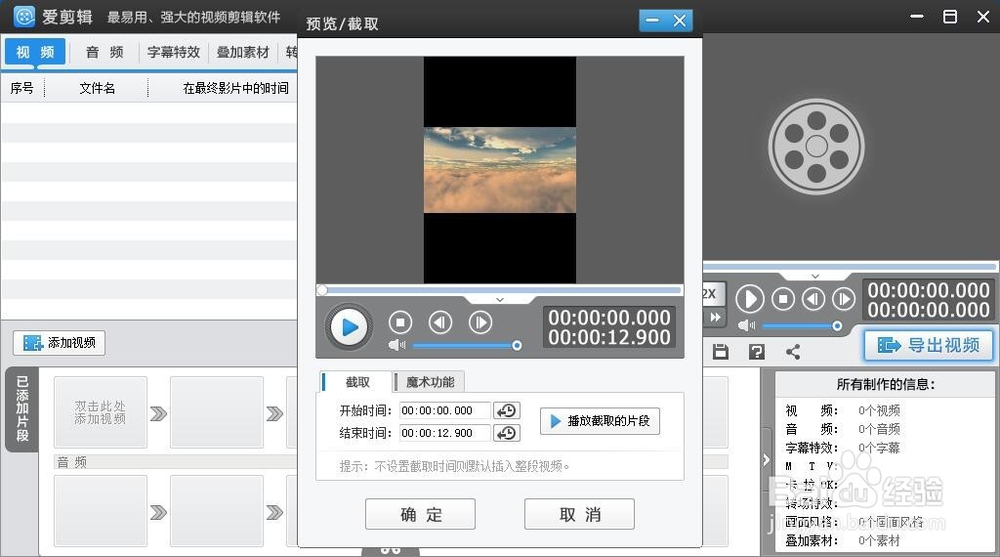Click the 文件名 column header
1000x557 pixels.
(x=97, y=88)
